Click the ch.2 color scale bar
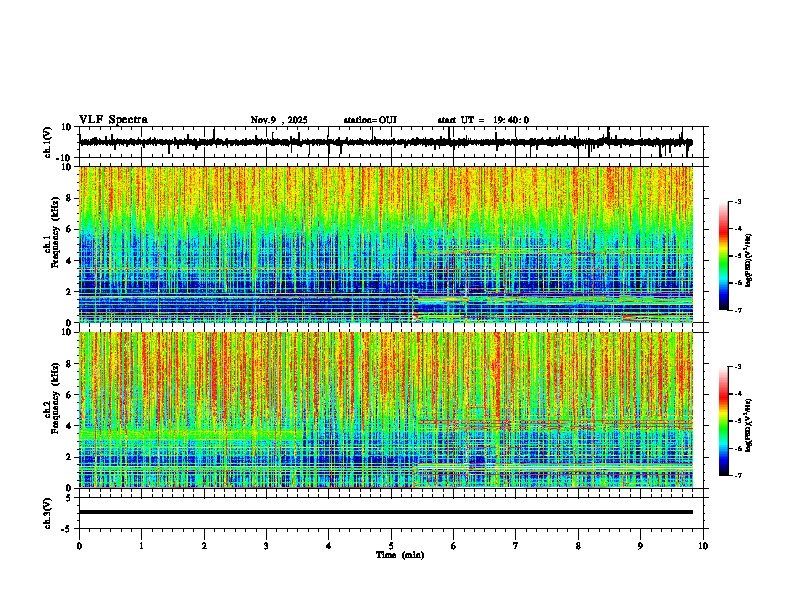The height and width of the screenshot is (612, 792). [x=723, y=421]
